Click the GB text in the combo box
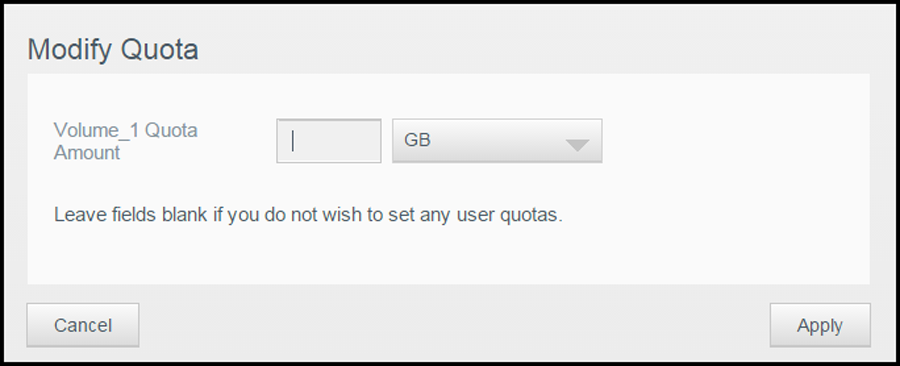 (417, 141)
